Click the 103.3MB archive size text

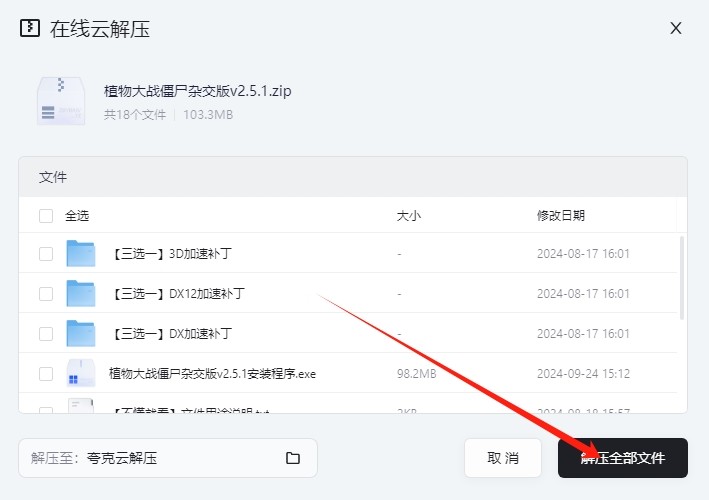(208, 115)
